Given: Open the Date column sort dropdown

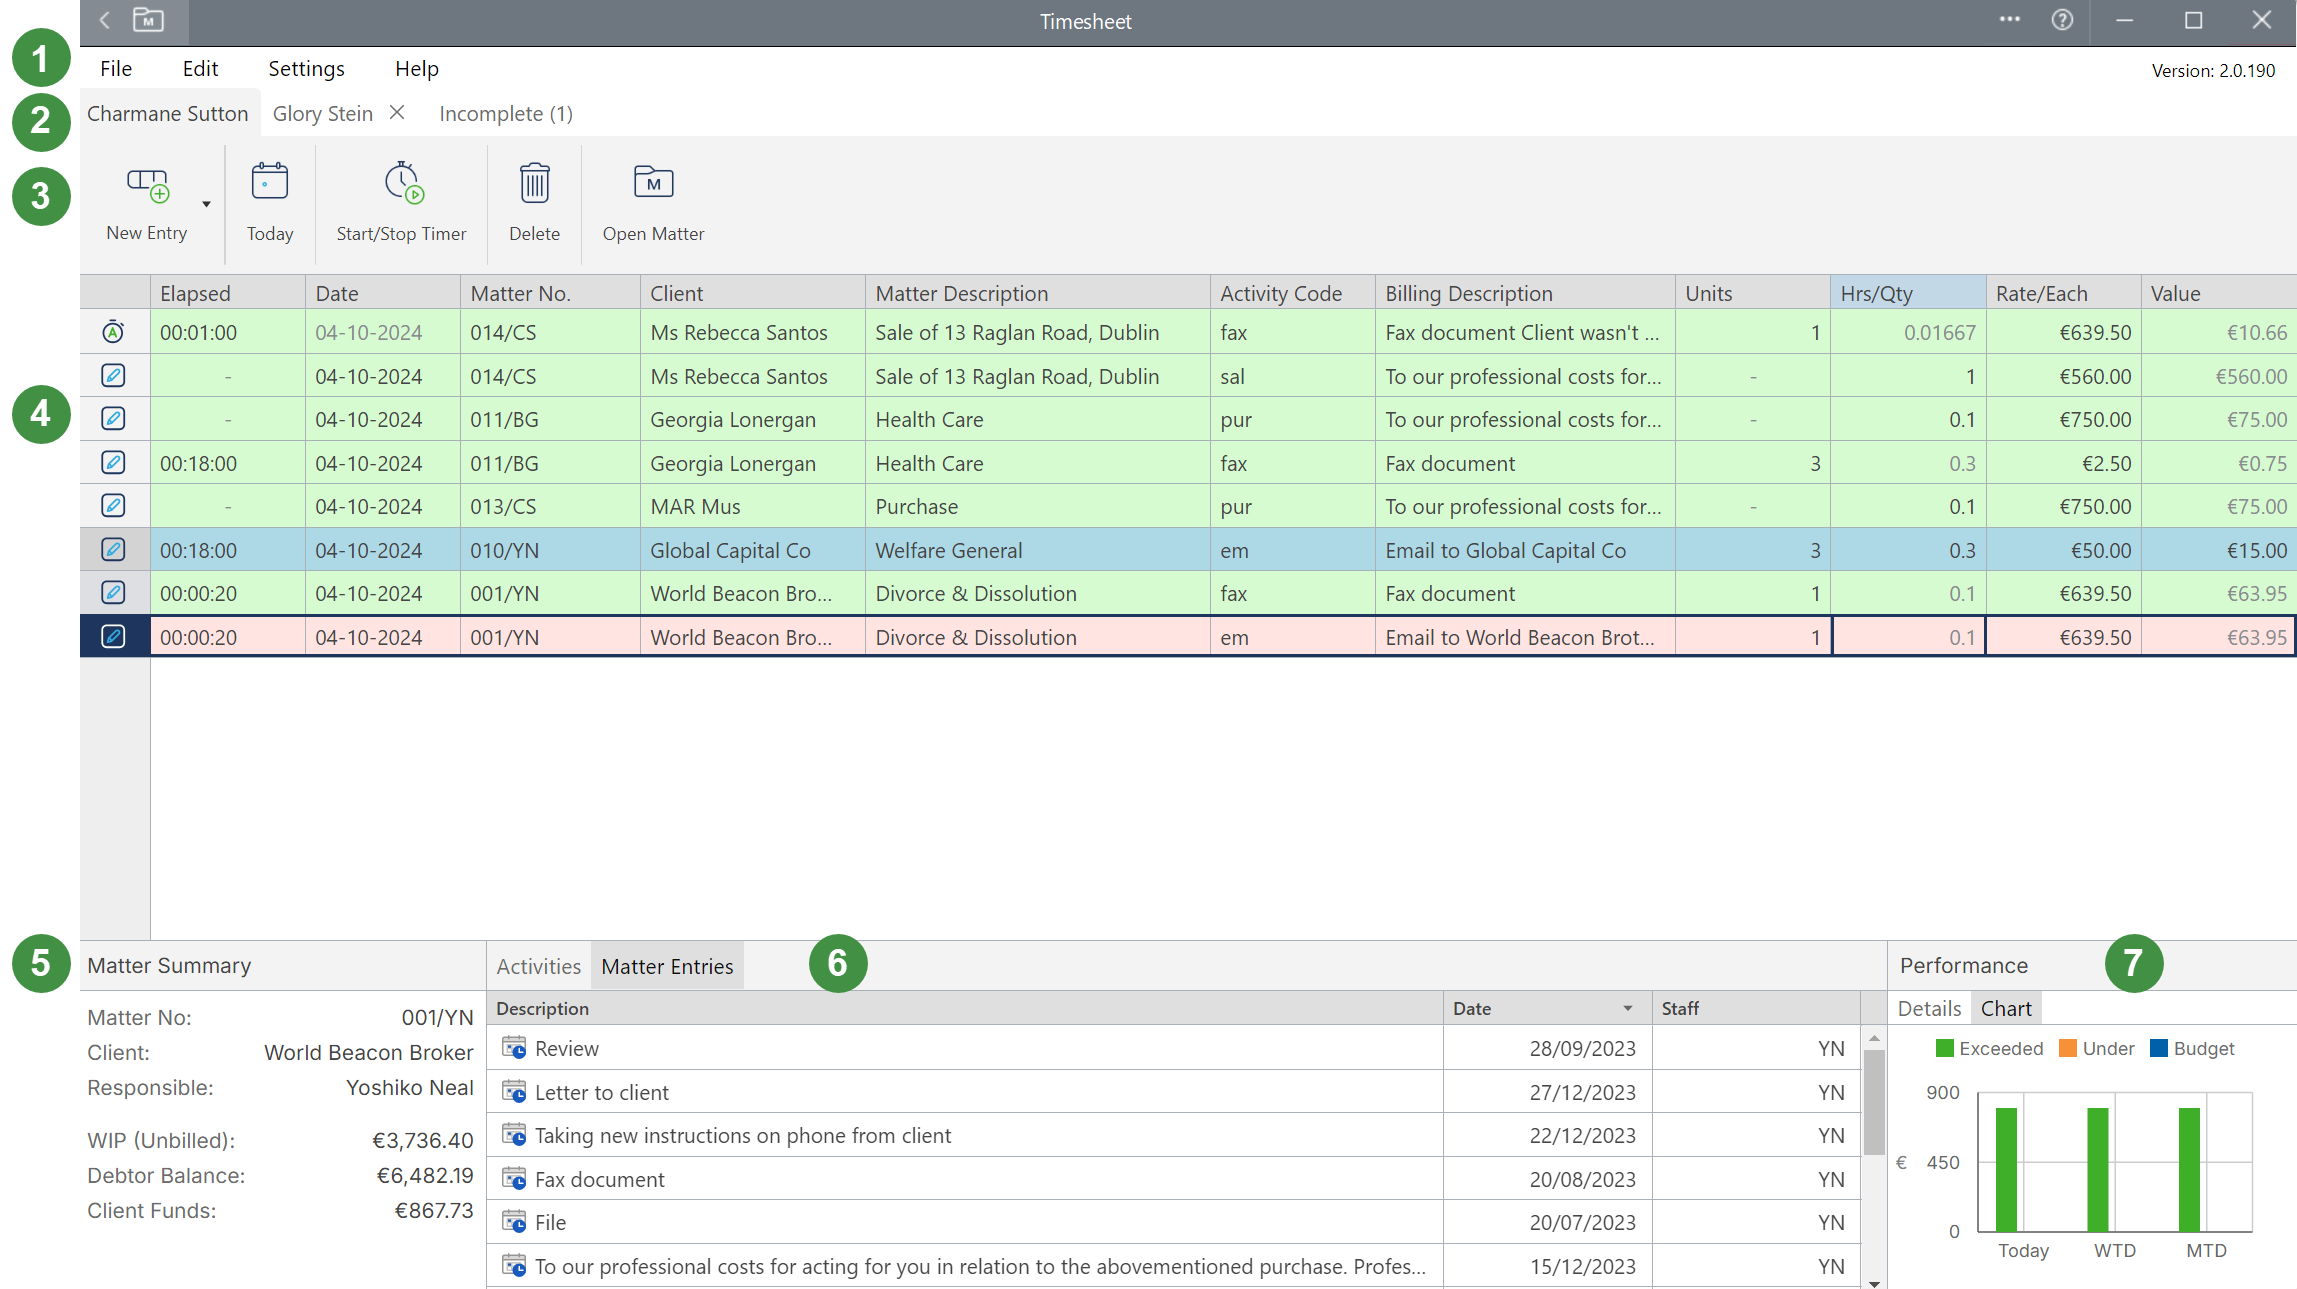Looking at the screenshot, I should pos(1627,1007).
